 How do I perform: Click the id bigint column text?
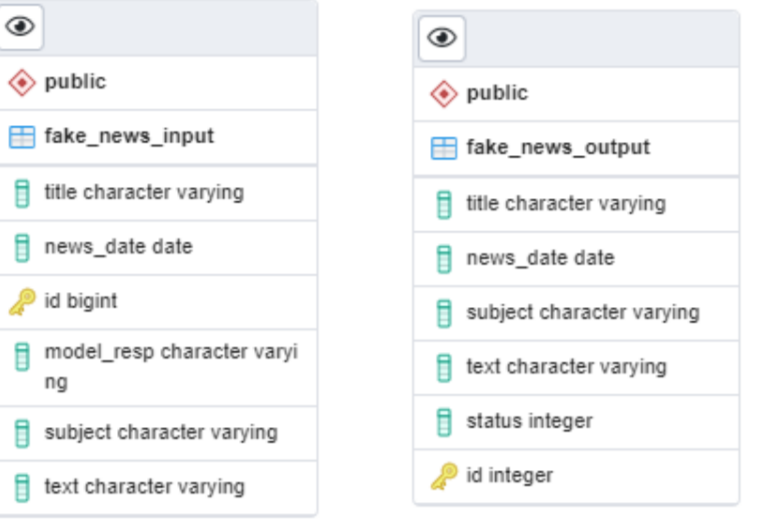click(x=81, y=301)
